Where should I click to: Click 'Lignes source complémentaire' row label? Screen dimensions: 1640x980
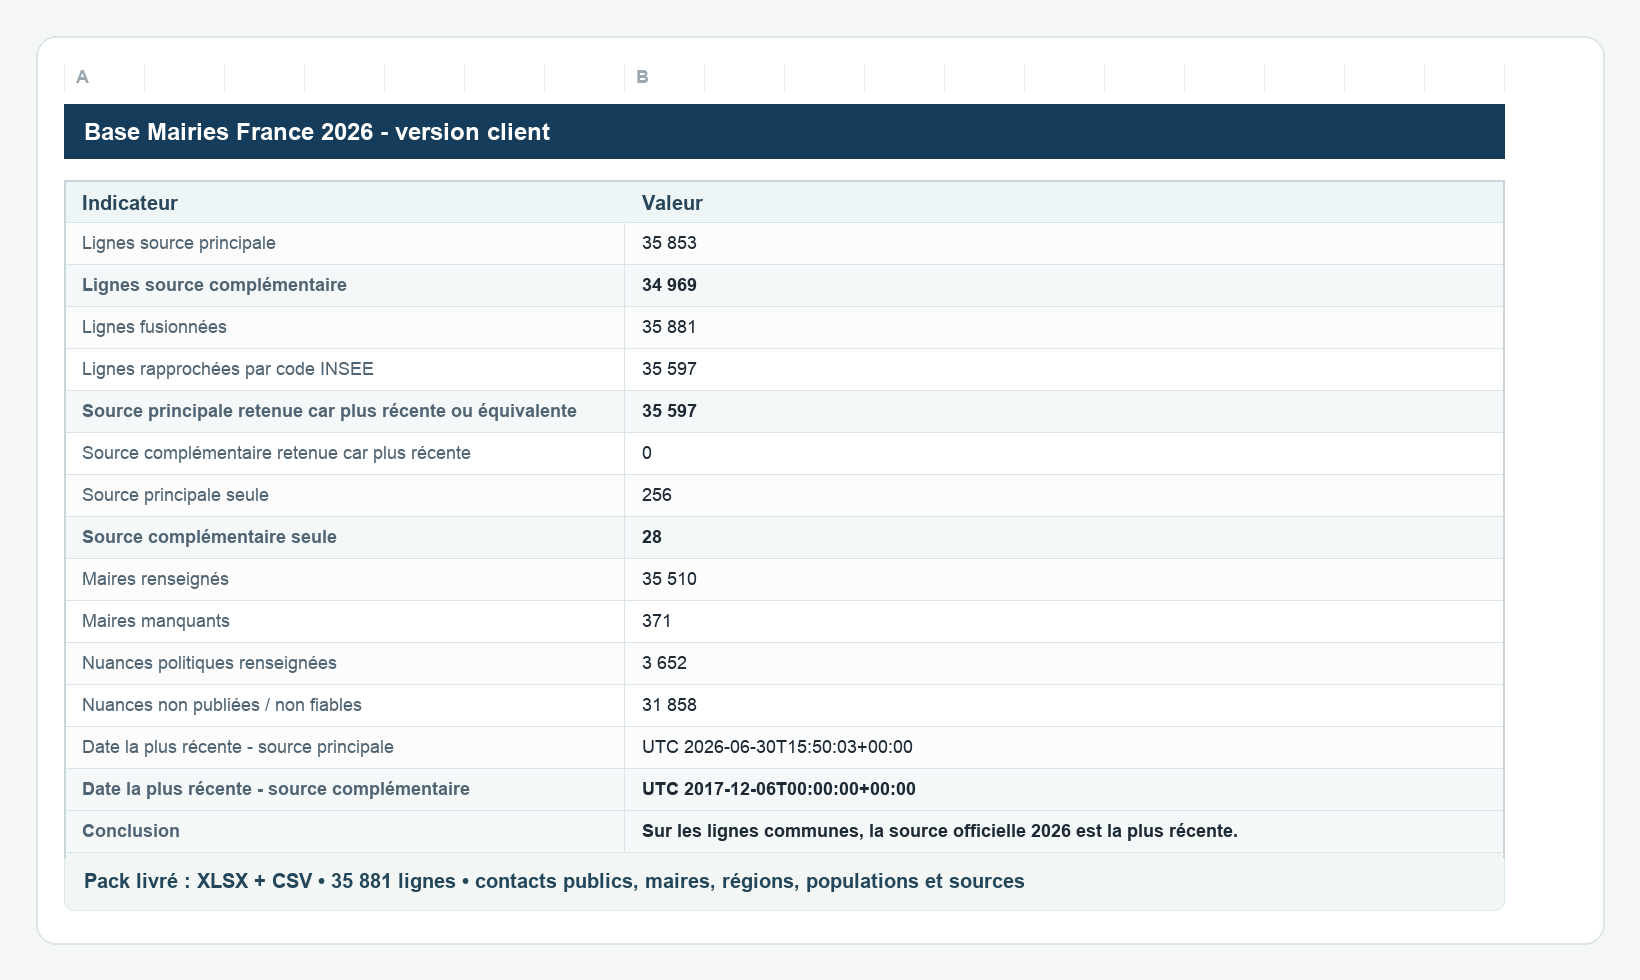click(x=345, y=286)
